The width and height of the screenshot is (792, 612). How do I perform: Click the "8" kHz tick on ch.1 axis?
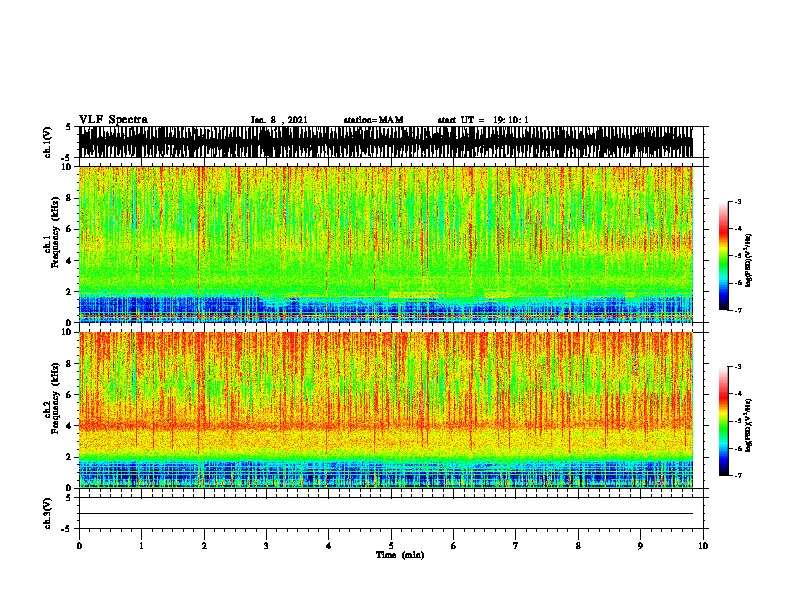(71, 198)
